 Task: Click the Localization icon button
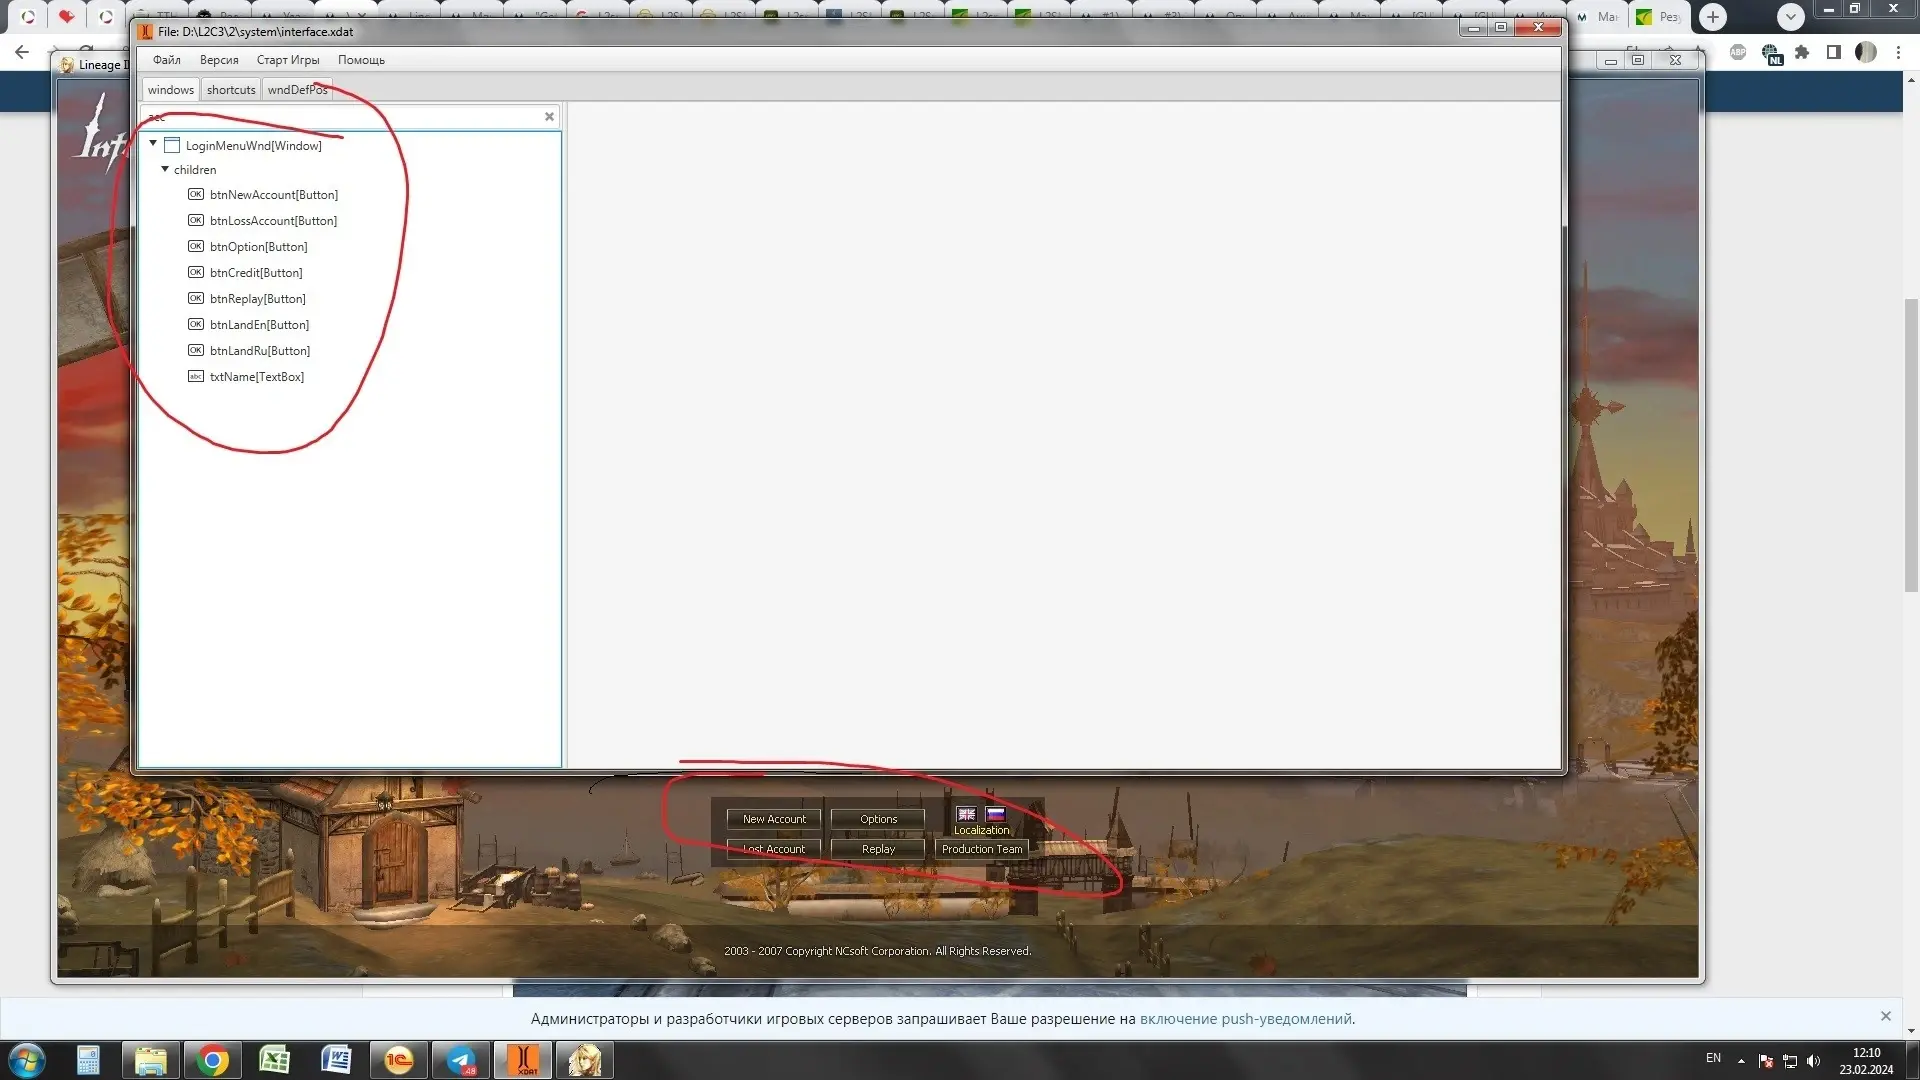pos(981,819)
